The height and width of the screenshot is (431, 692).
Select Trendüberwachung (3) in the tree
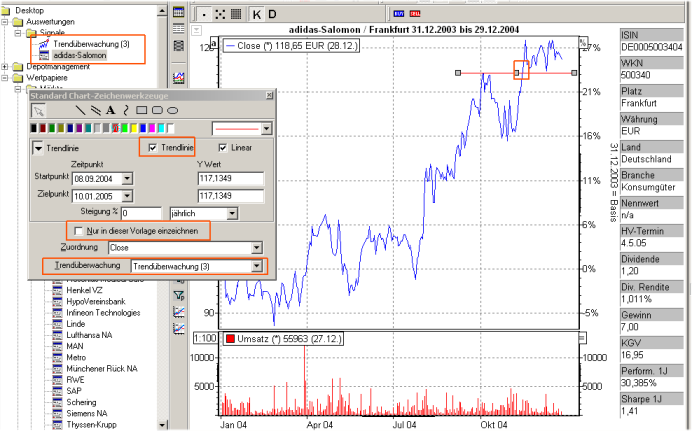click(x=91, y=44)
